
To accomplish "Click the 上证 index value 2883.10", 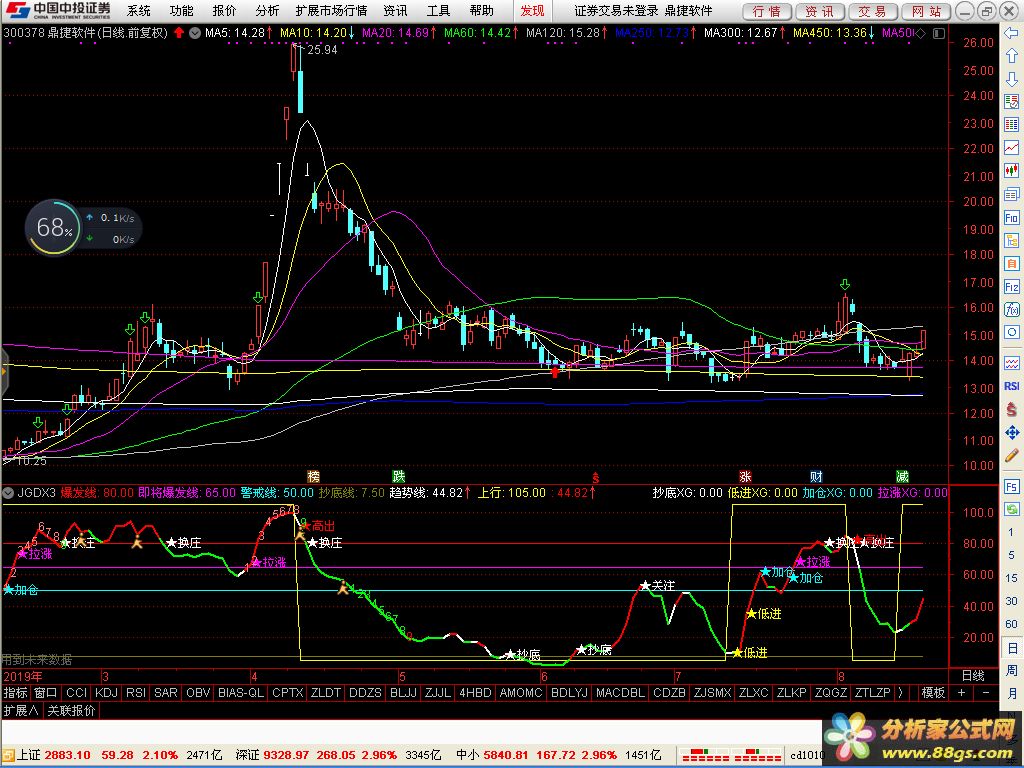I will pos(68,756).
